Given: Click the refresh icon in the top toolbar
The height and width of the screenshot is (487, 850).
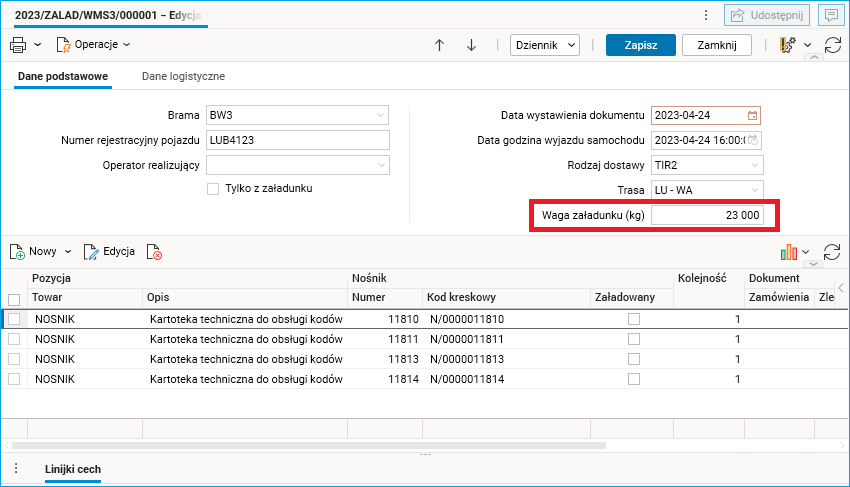Looking at the screenshot, I should click(x=832, y=45).
